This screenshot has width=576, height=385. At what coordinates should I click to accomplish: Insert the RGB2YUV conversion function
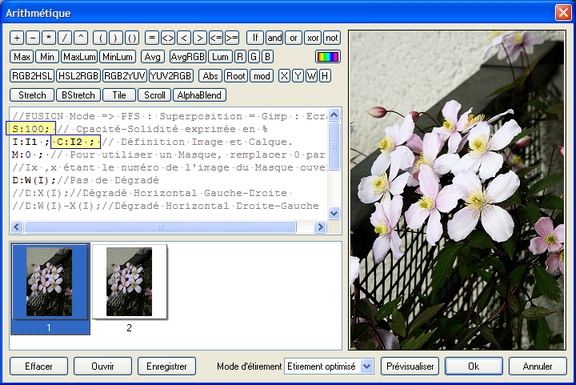pyautogui.click(x=125, y=76)
